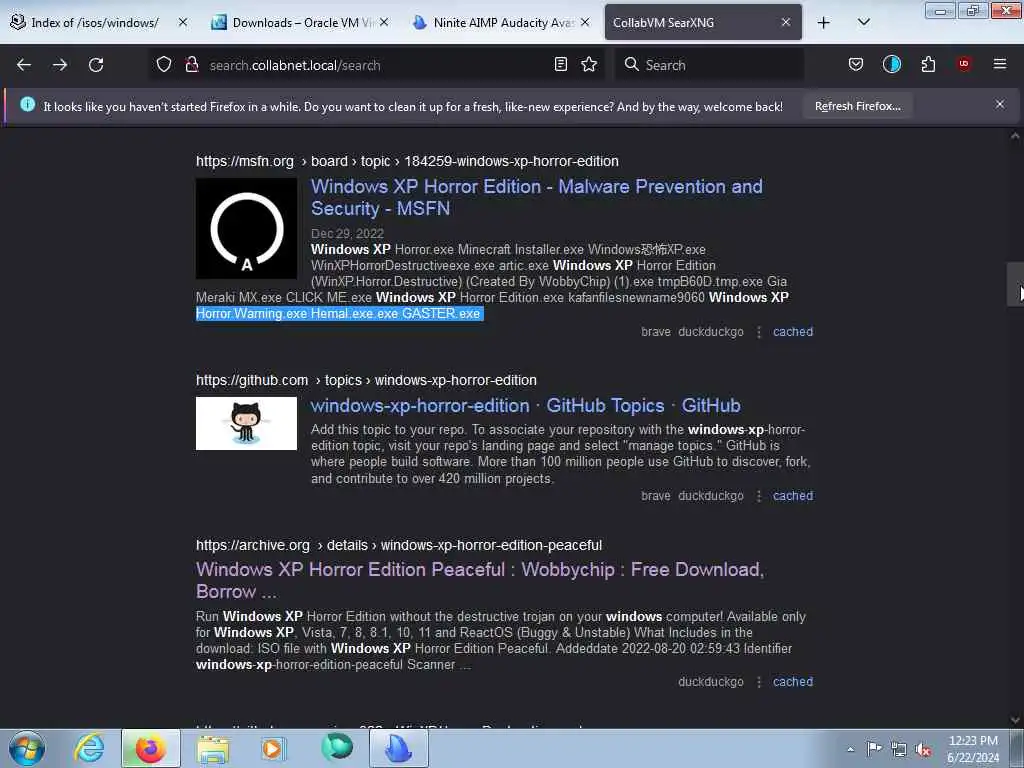Click the Dec 29, 2022 date text
Image resolution: width=1024 pixels, height=768 pixels.
pos(347,233)
